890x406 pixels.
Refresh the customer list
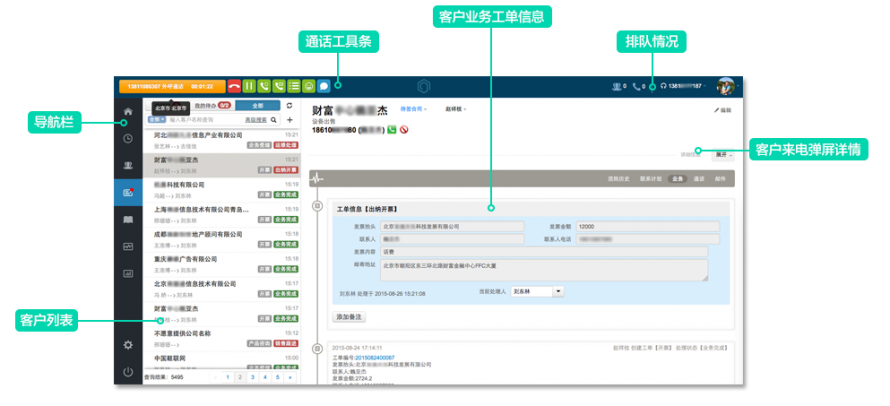coord(289,106)
